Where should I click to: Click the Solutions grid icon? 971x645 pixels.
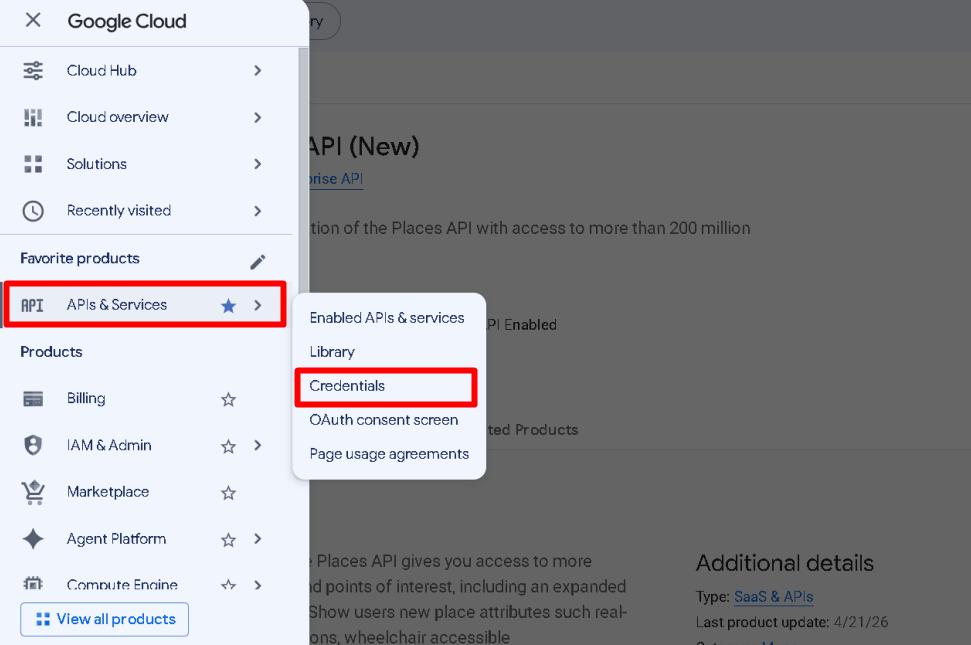pos(33,164)
